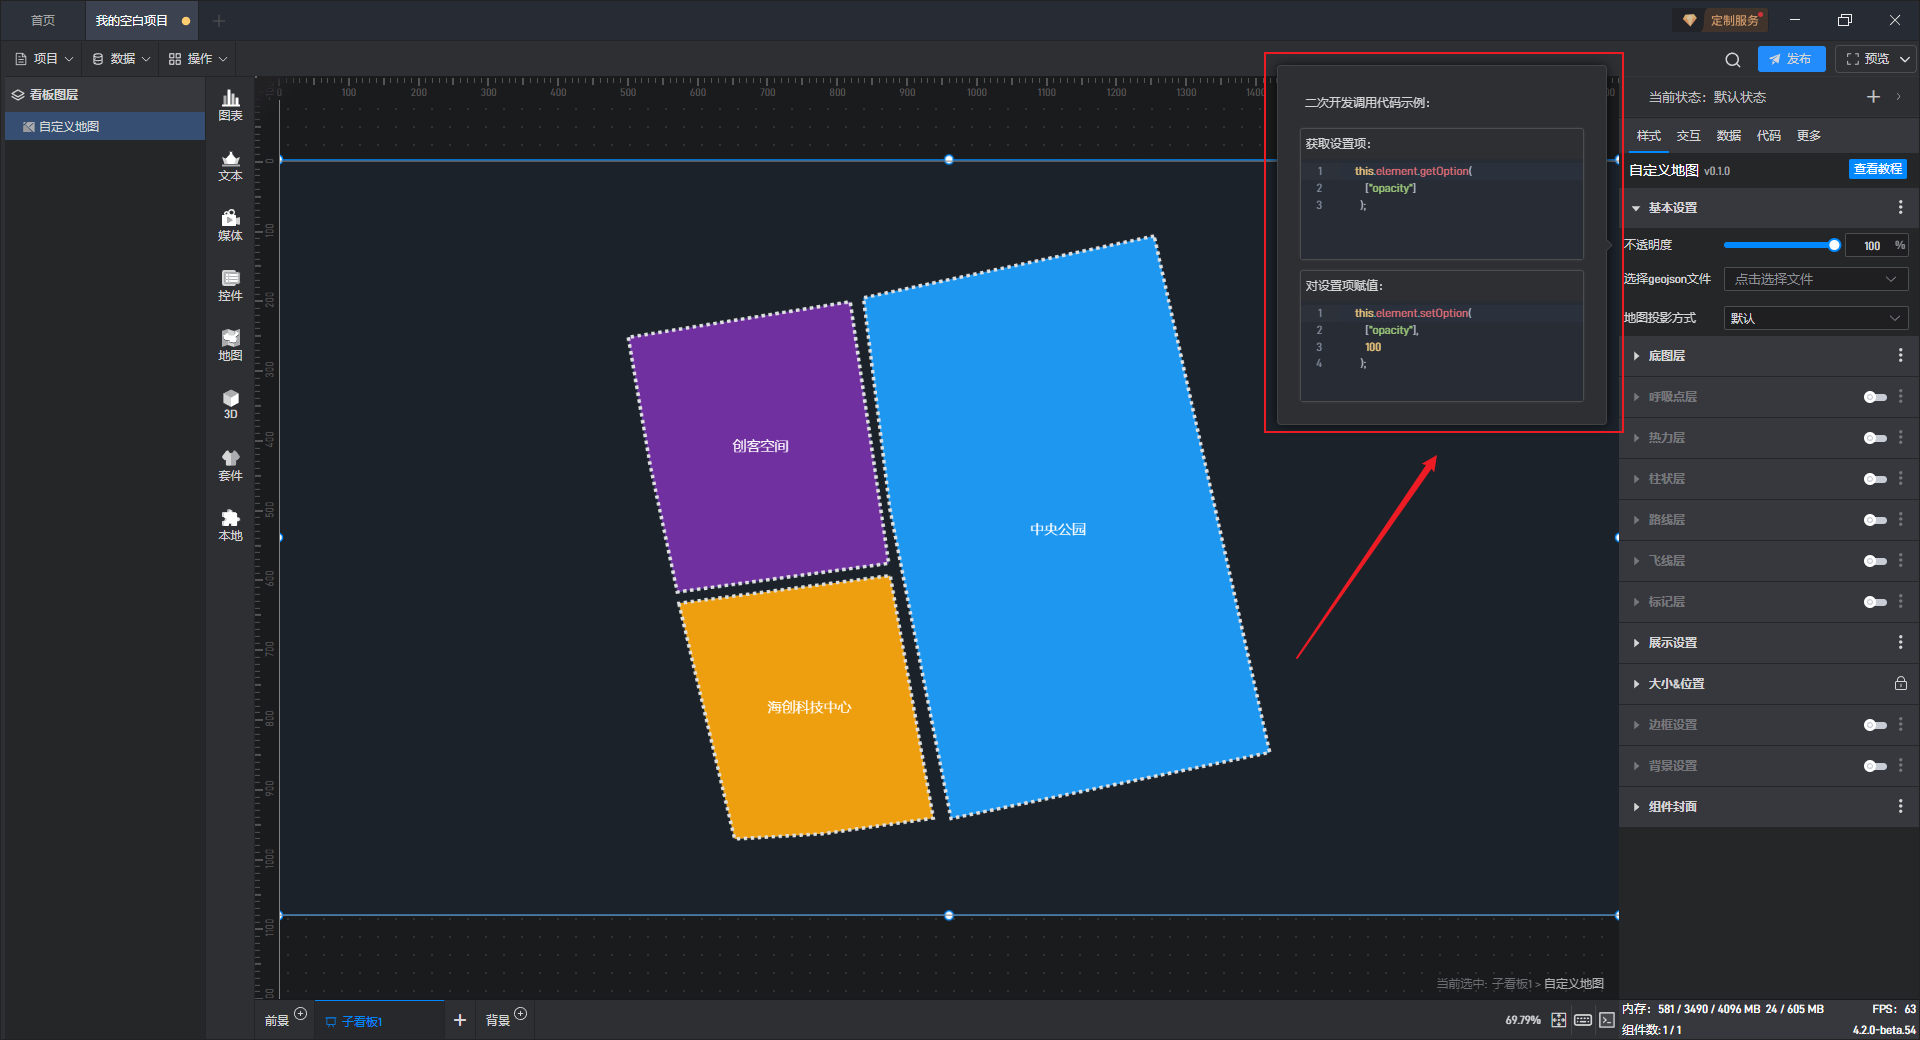The width and height of the screenshot is (1920, 1040).
Task: Open the 3D components panel
Action: (x=230, y=405)
